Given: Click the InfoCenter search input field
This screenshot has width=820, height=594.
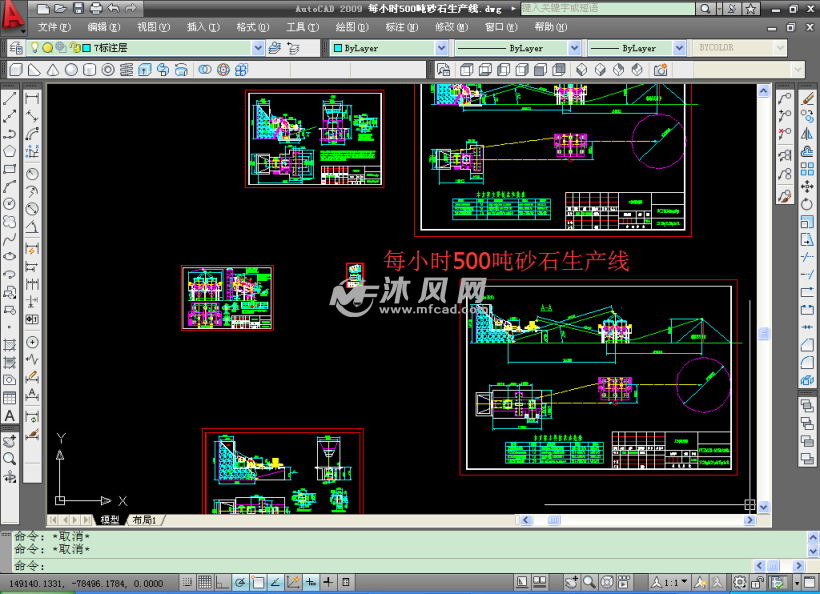Looking at the screenshot, I should (608, 8).
